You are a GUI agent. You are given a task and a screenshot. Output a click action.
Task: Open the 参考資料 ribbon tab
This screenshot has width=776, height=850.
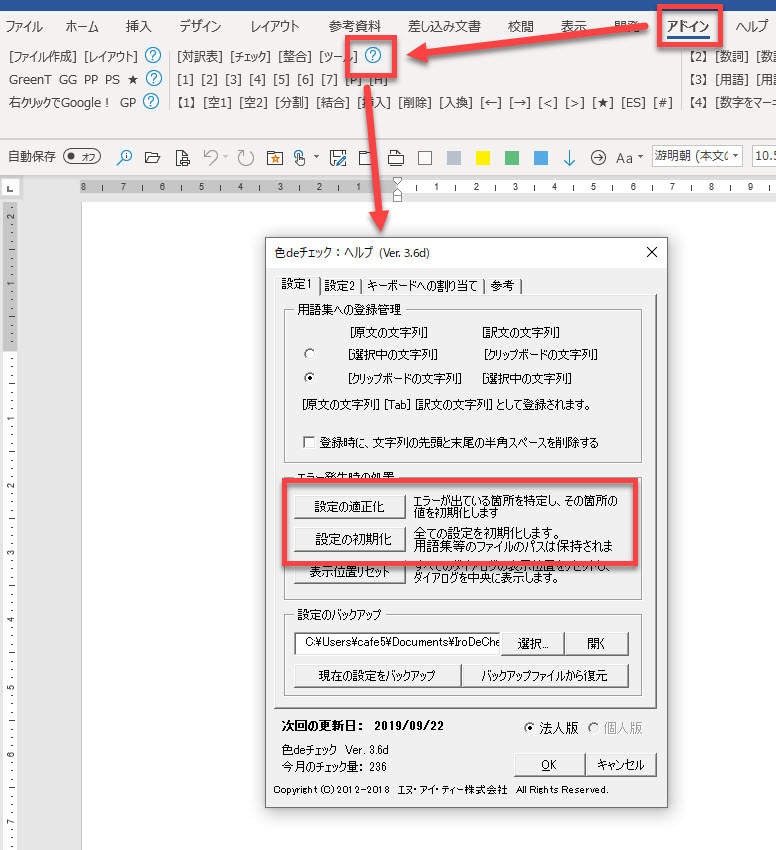(x=354, y=27)
